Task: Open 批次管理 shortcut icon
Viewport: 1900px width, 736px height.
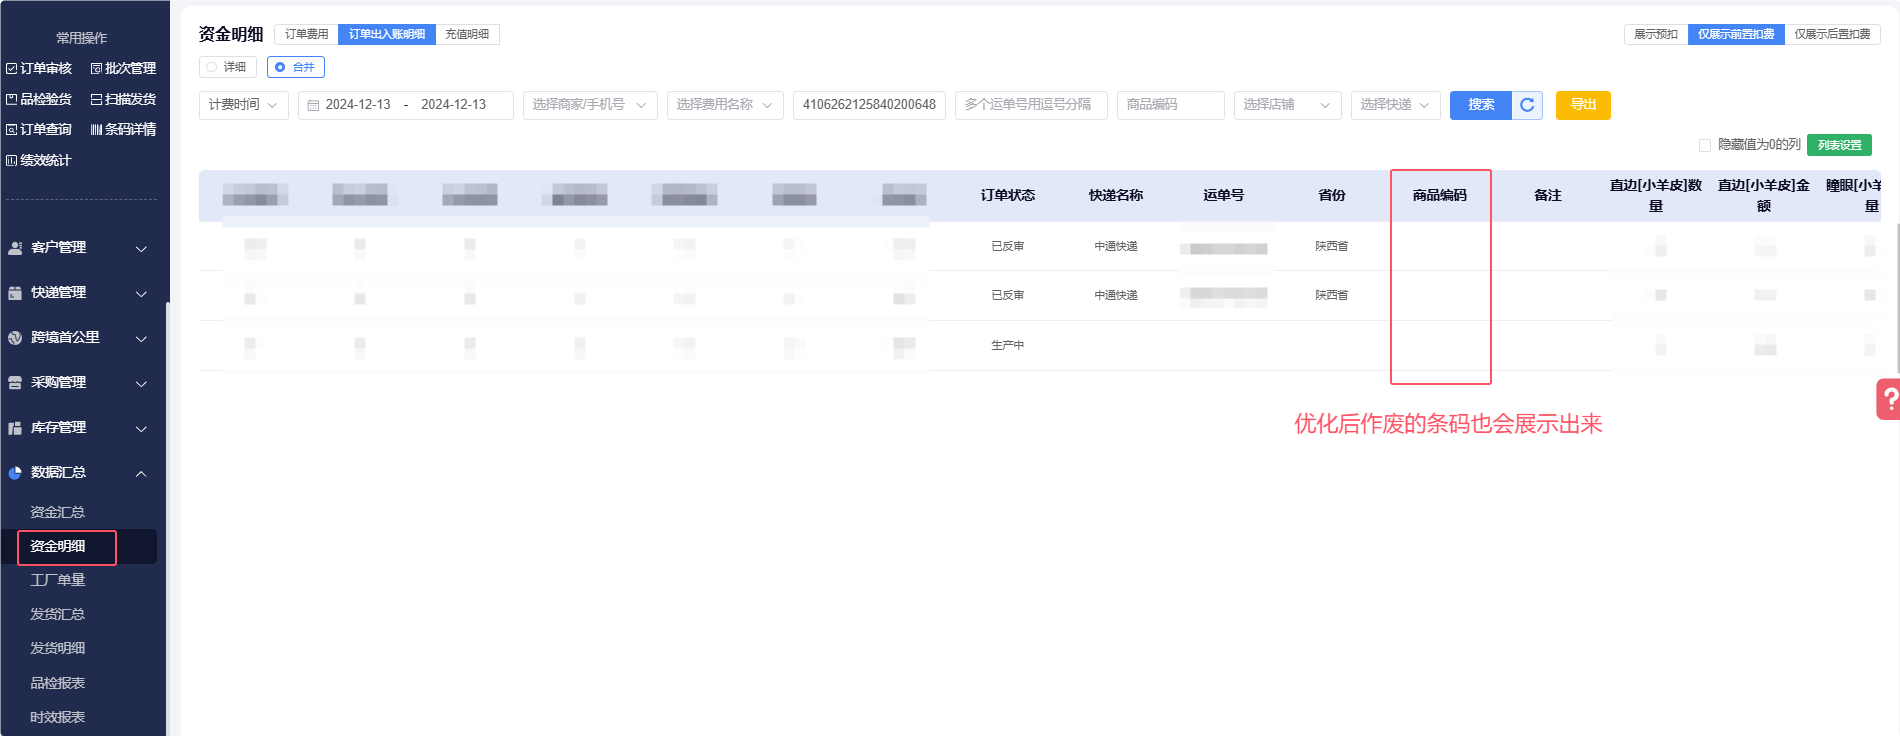Action: (96, 69)
